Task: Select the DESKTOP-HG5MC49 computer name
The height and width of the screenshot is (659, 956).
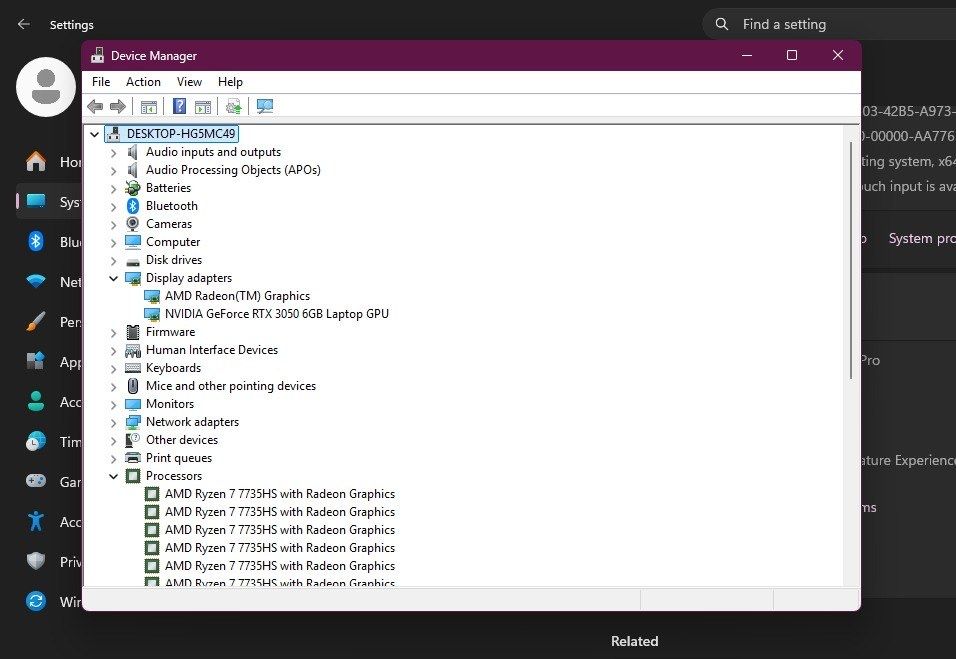Action: point(181,134)
